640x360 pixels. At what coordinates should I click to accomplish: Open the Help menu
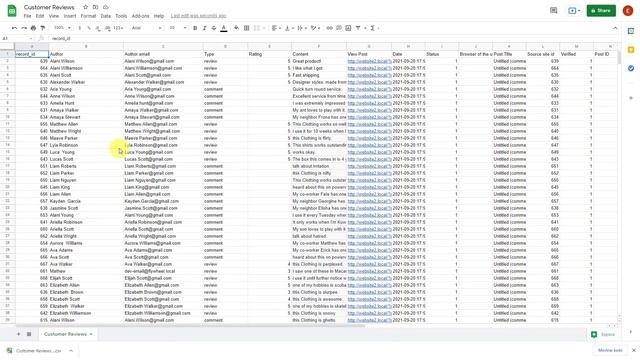(x=159, y=16)
